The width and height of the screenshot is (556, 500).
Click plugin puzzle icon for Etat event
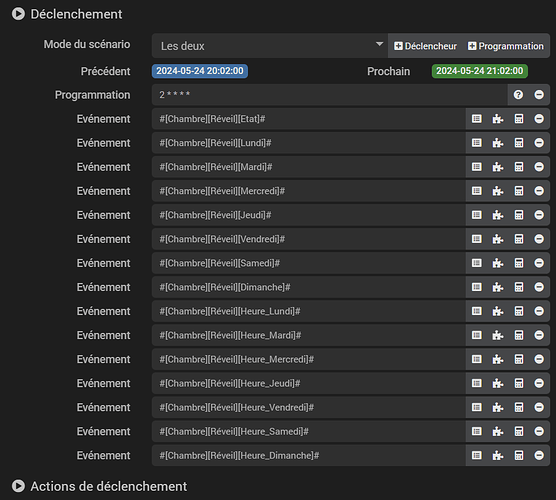coord(497,119)
